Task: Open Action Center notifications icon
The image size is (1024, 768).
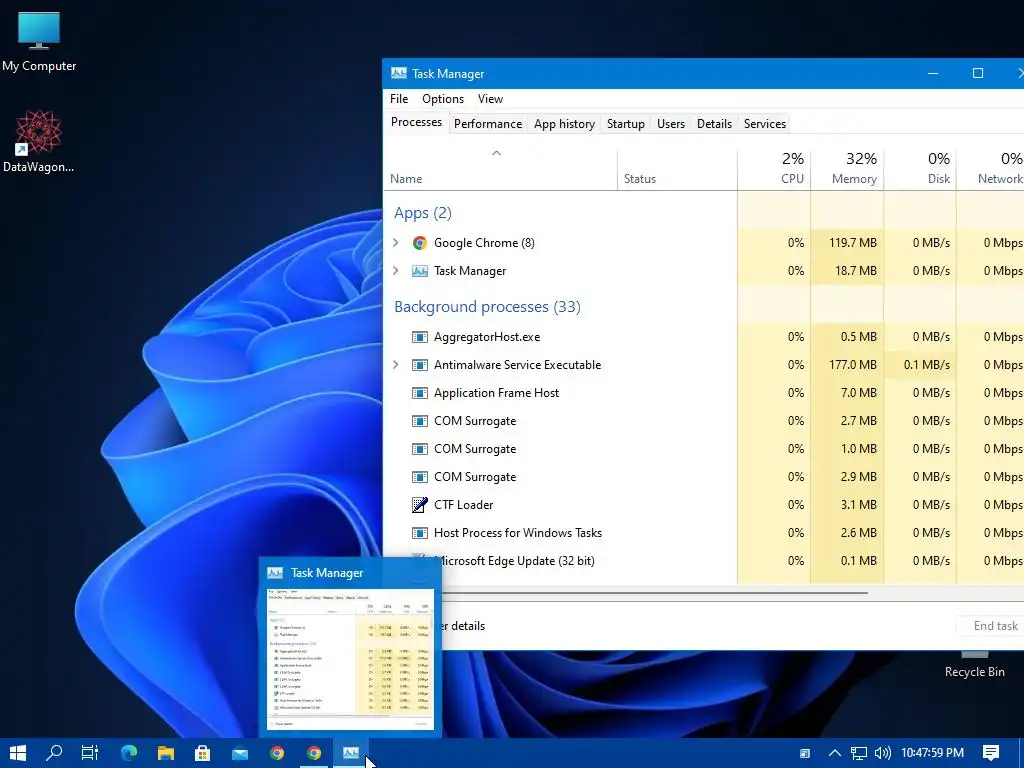Action: pos(991,753)
